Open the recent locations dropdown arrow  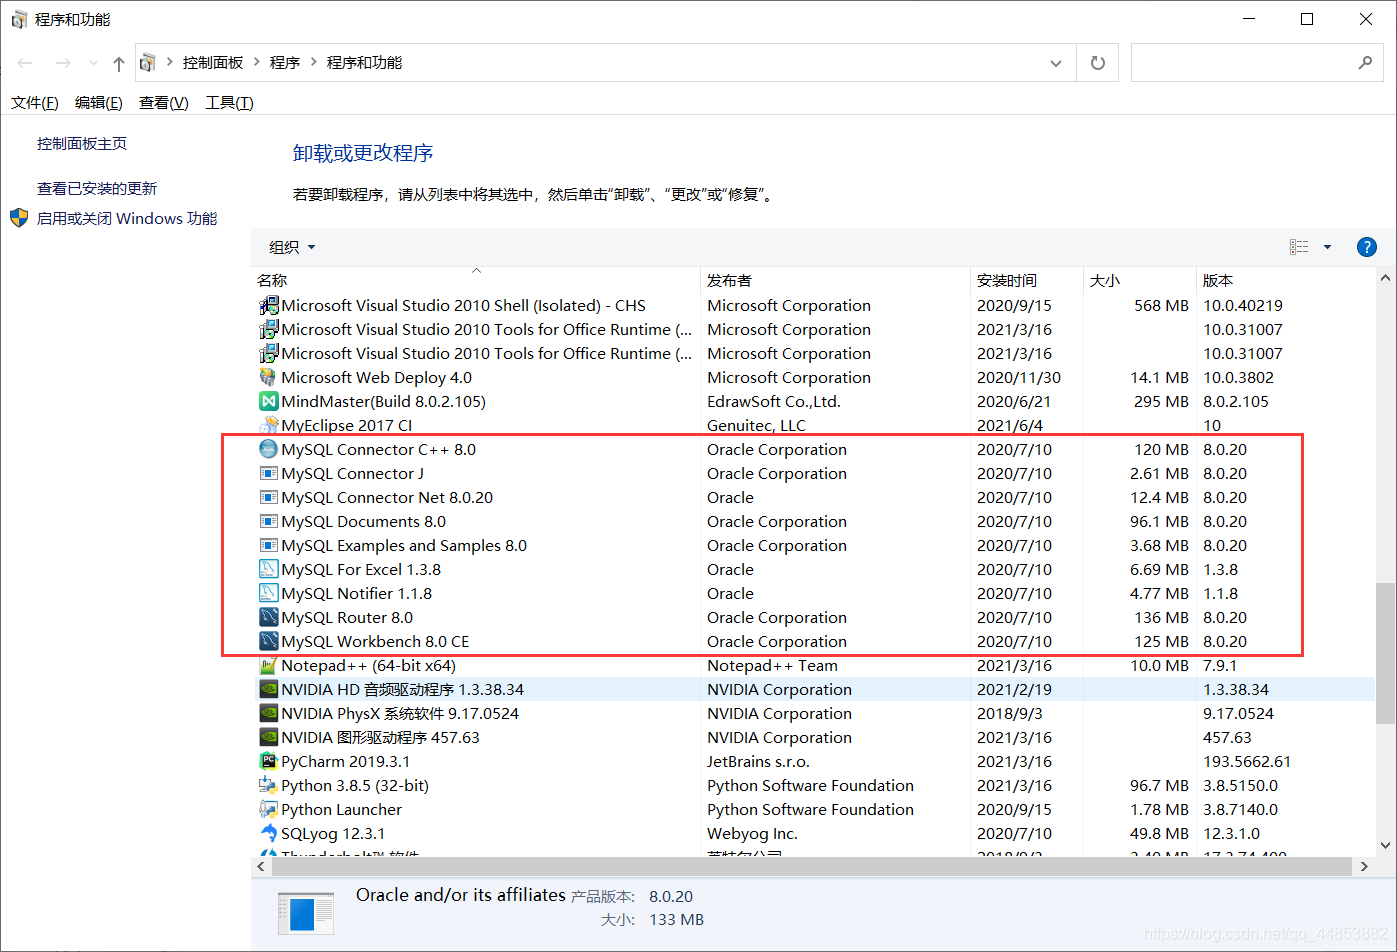(x=93, y=63)
